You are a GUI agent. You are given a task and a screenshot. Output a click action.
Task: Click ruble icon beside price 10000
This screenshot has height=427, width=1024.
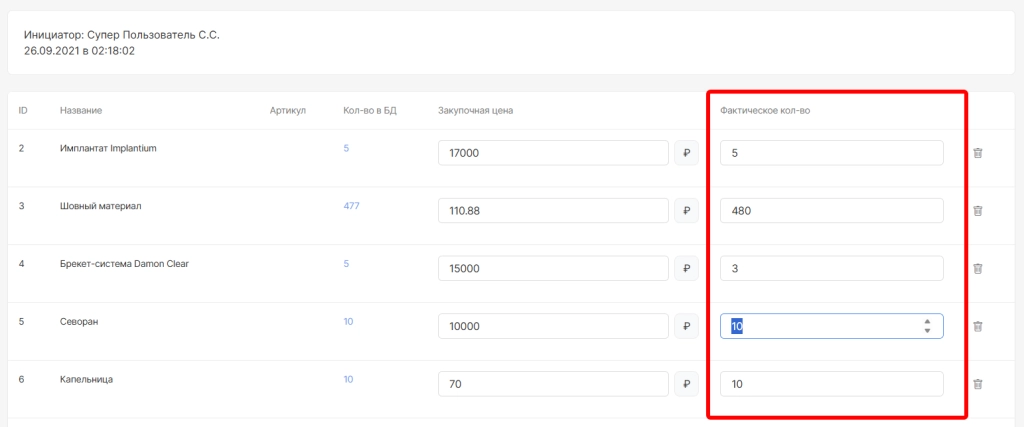[687, 327]
